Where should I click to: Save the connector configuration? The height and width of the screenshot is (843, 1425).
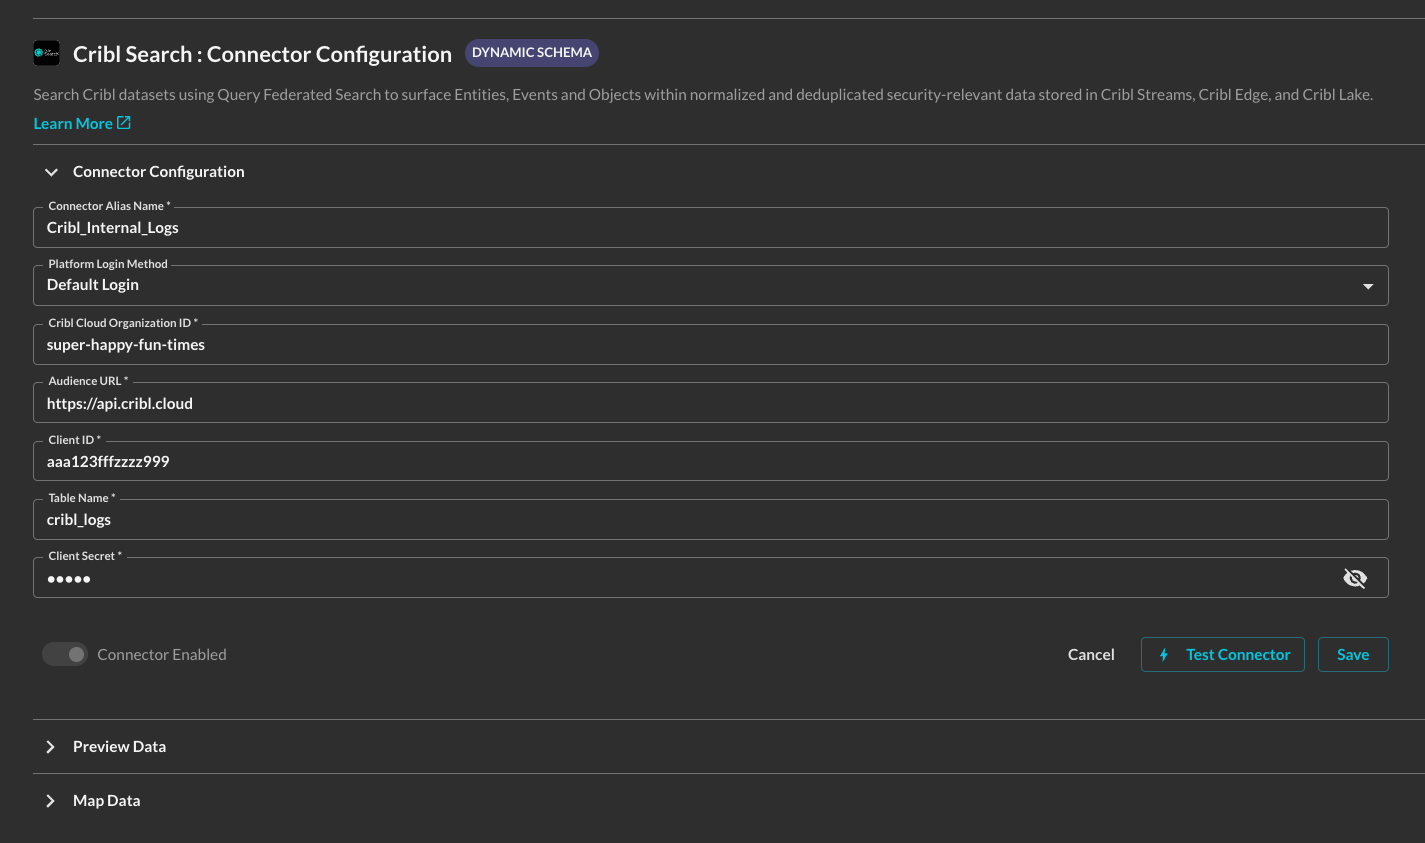pos(1353,654)
